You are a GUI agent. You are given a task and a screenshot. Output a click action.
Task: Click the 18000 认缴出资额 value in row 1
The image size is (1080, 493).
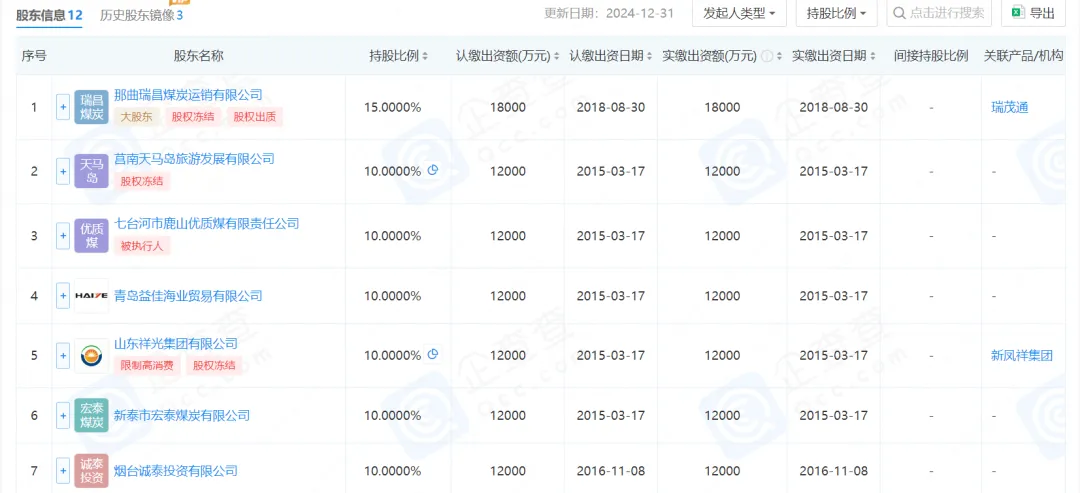pyautogui.click(x=508, y=107)
